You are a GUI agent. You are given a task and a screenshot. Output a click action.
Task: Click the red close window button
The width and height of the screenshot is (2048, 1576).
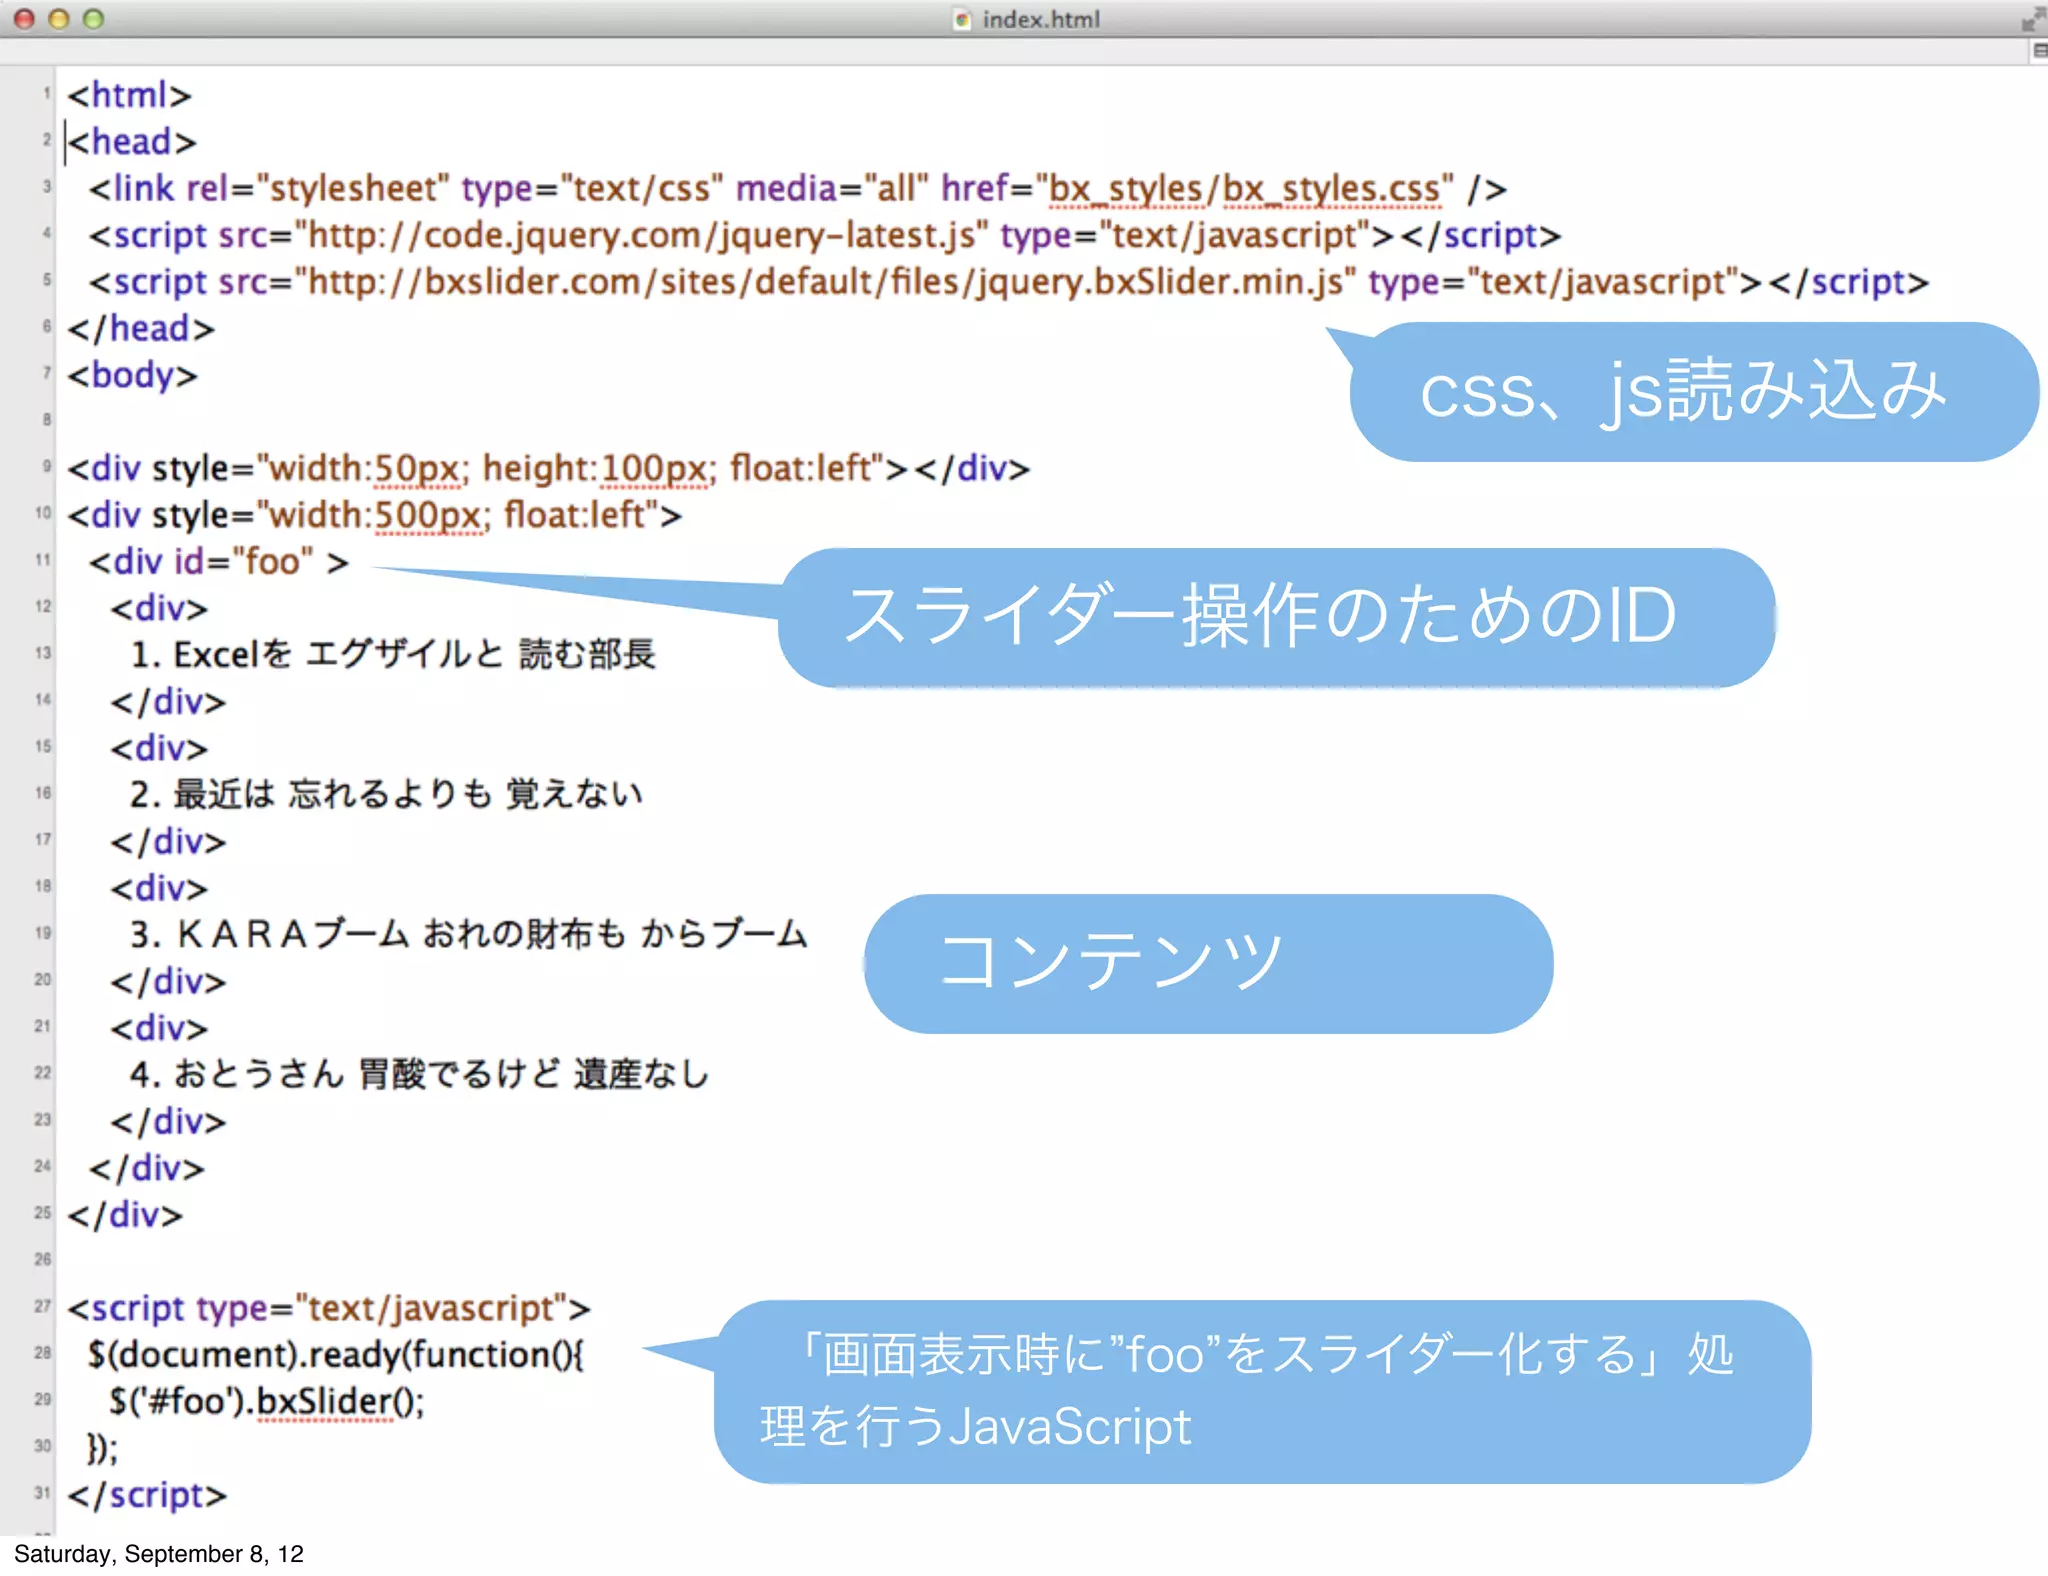click(x=24, y=18)
